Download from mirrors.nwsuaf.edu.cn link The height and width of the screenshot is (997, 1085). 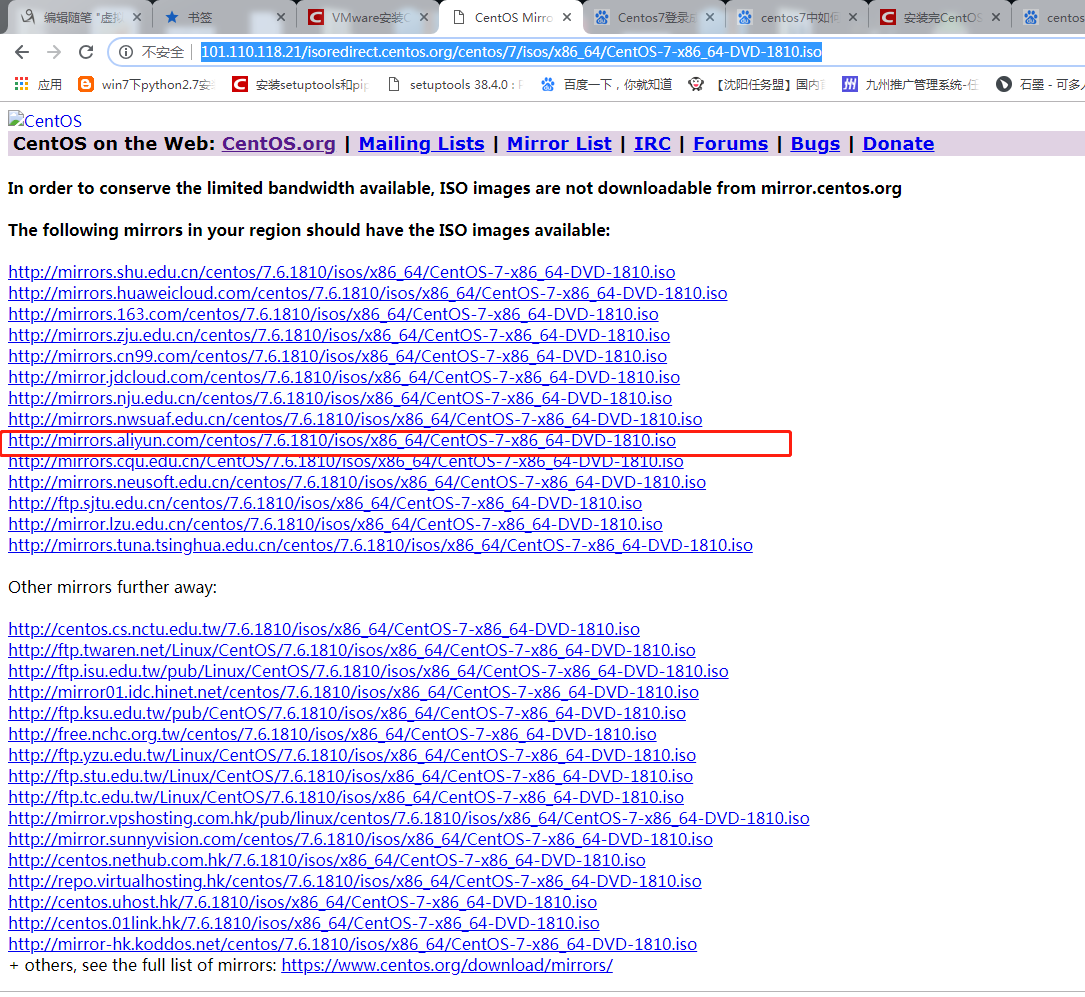point(355,419)
